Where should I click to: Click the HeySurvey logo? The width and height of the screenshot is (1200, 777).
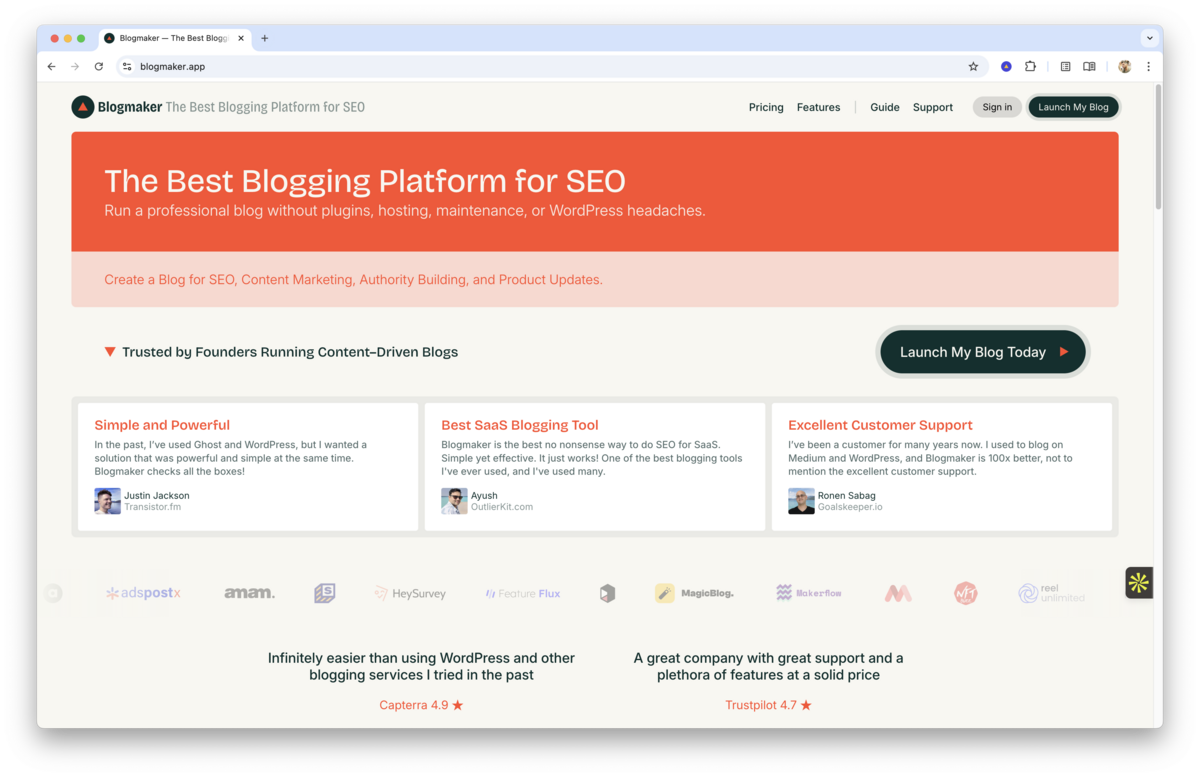[410, 592]
